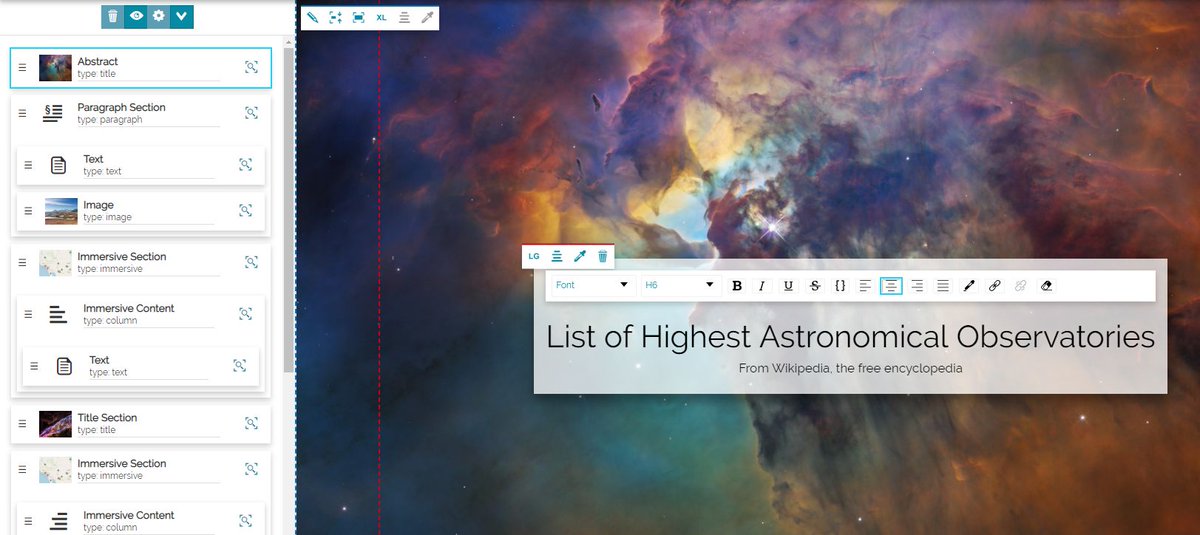Viewport: 1200px width, 535px height.
Task: Select the pencil edit tool in section toolbar
Action: (x=312, y=17)
